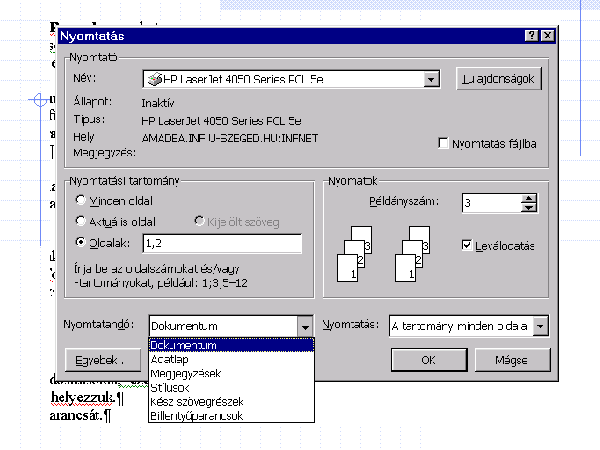Toggle the Leválogatás checkbox

(x=467, y=244)
